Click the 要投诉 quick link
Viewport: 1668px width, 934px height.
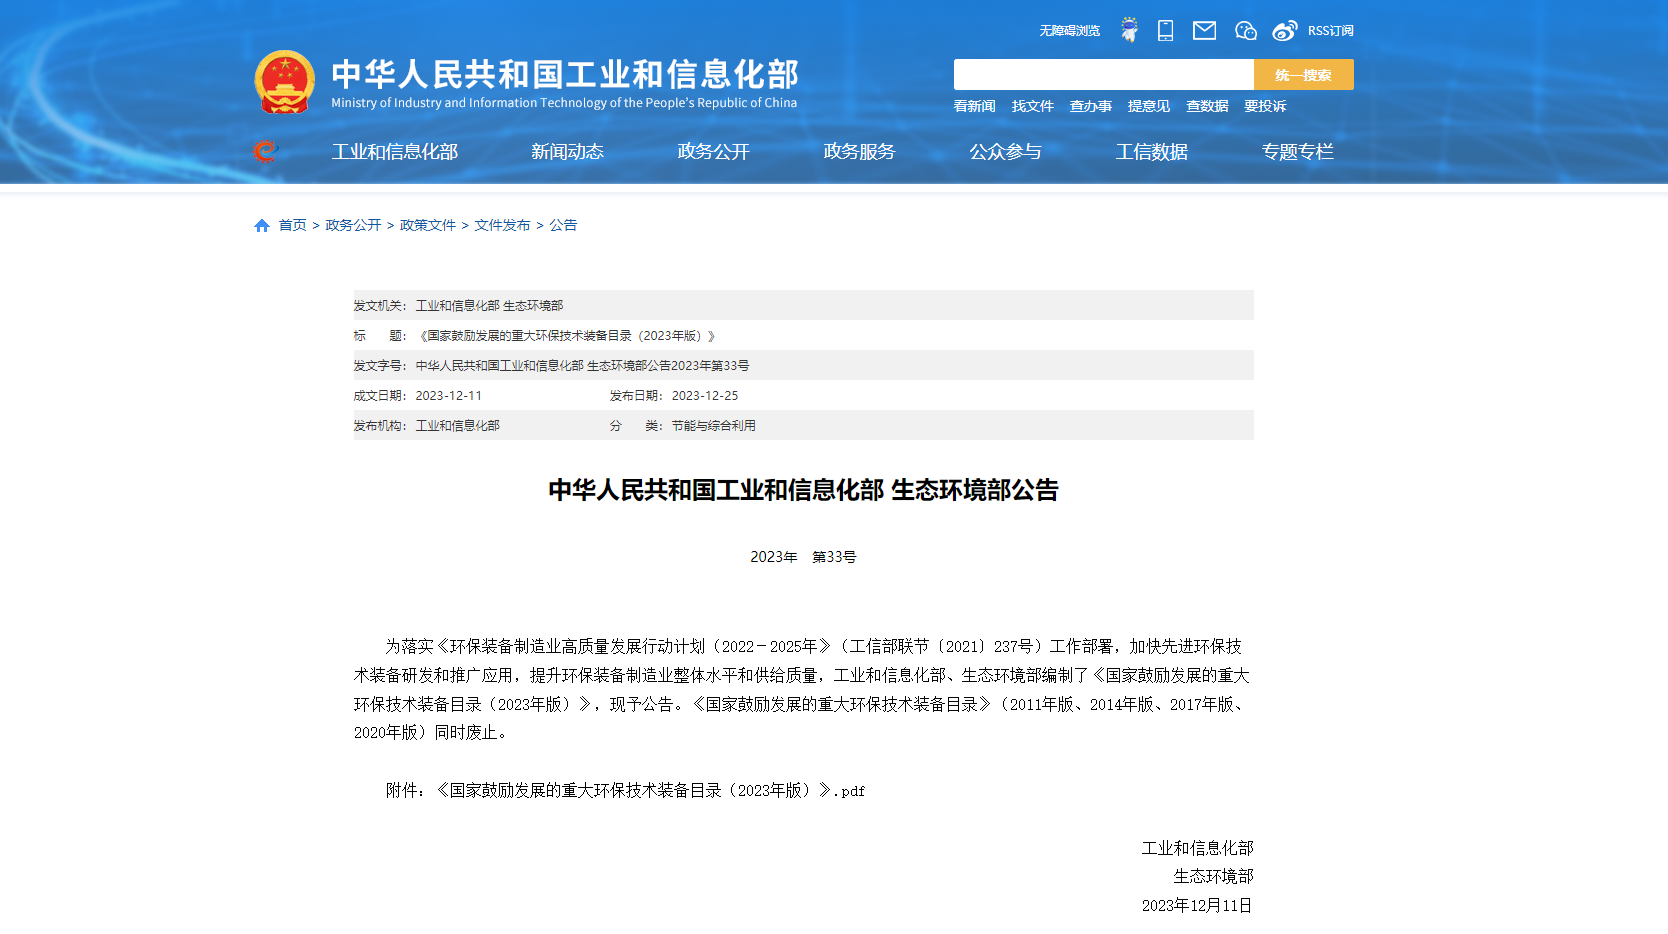pos(1265,106)
